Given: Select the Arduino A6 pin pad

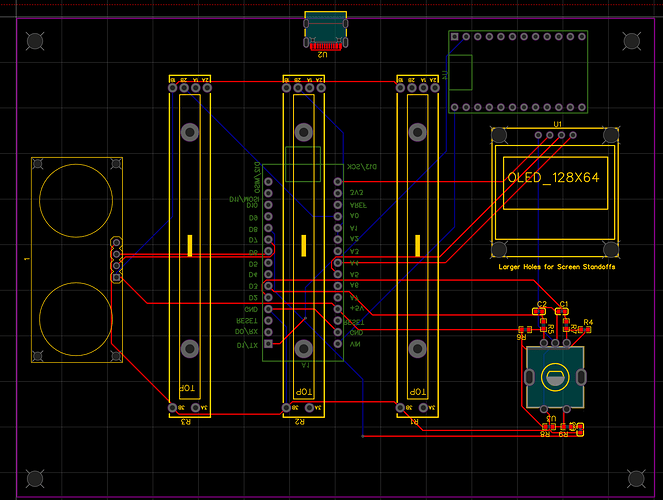Looking at the screenshot, I should click(337, 286).
